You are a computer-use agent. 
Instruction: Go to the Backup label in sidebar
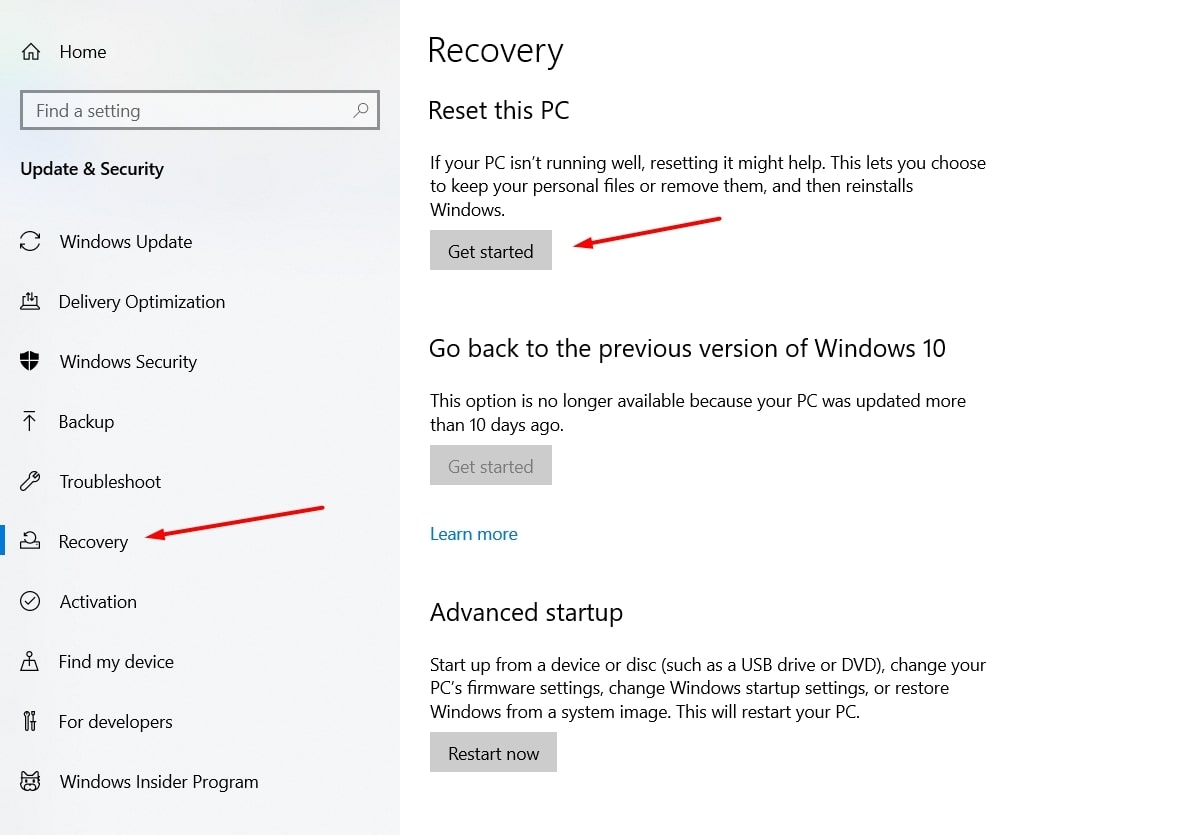coord(86,422)
